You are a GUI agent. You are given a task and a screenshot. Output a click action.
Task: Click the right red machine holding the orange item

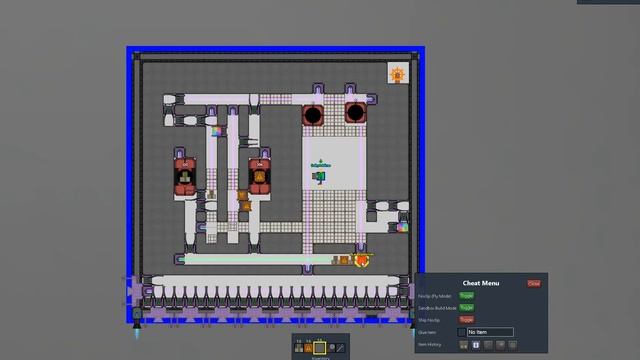[260, 176]
